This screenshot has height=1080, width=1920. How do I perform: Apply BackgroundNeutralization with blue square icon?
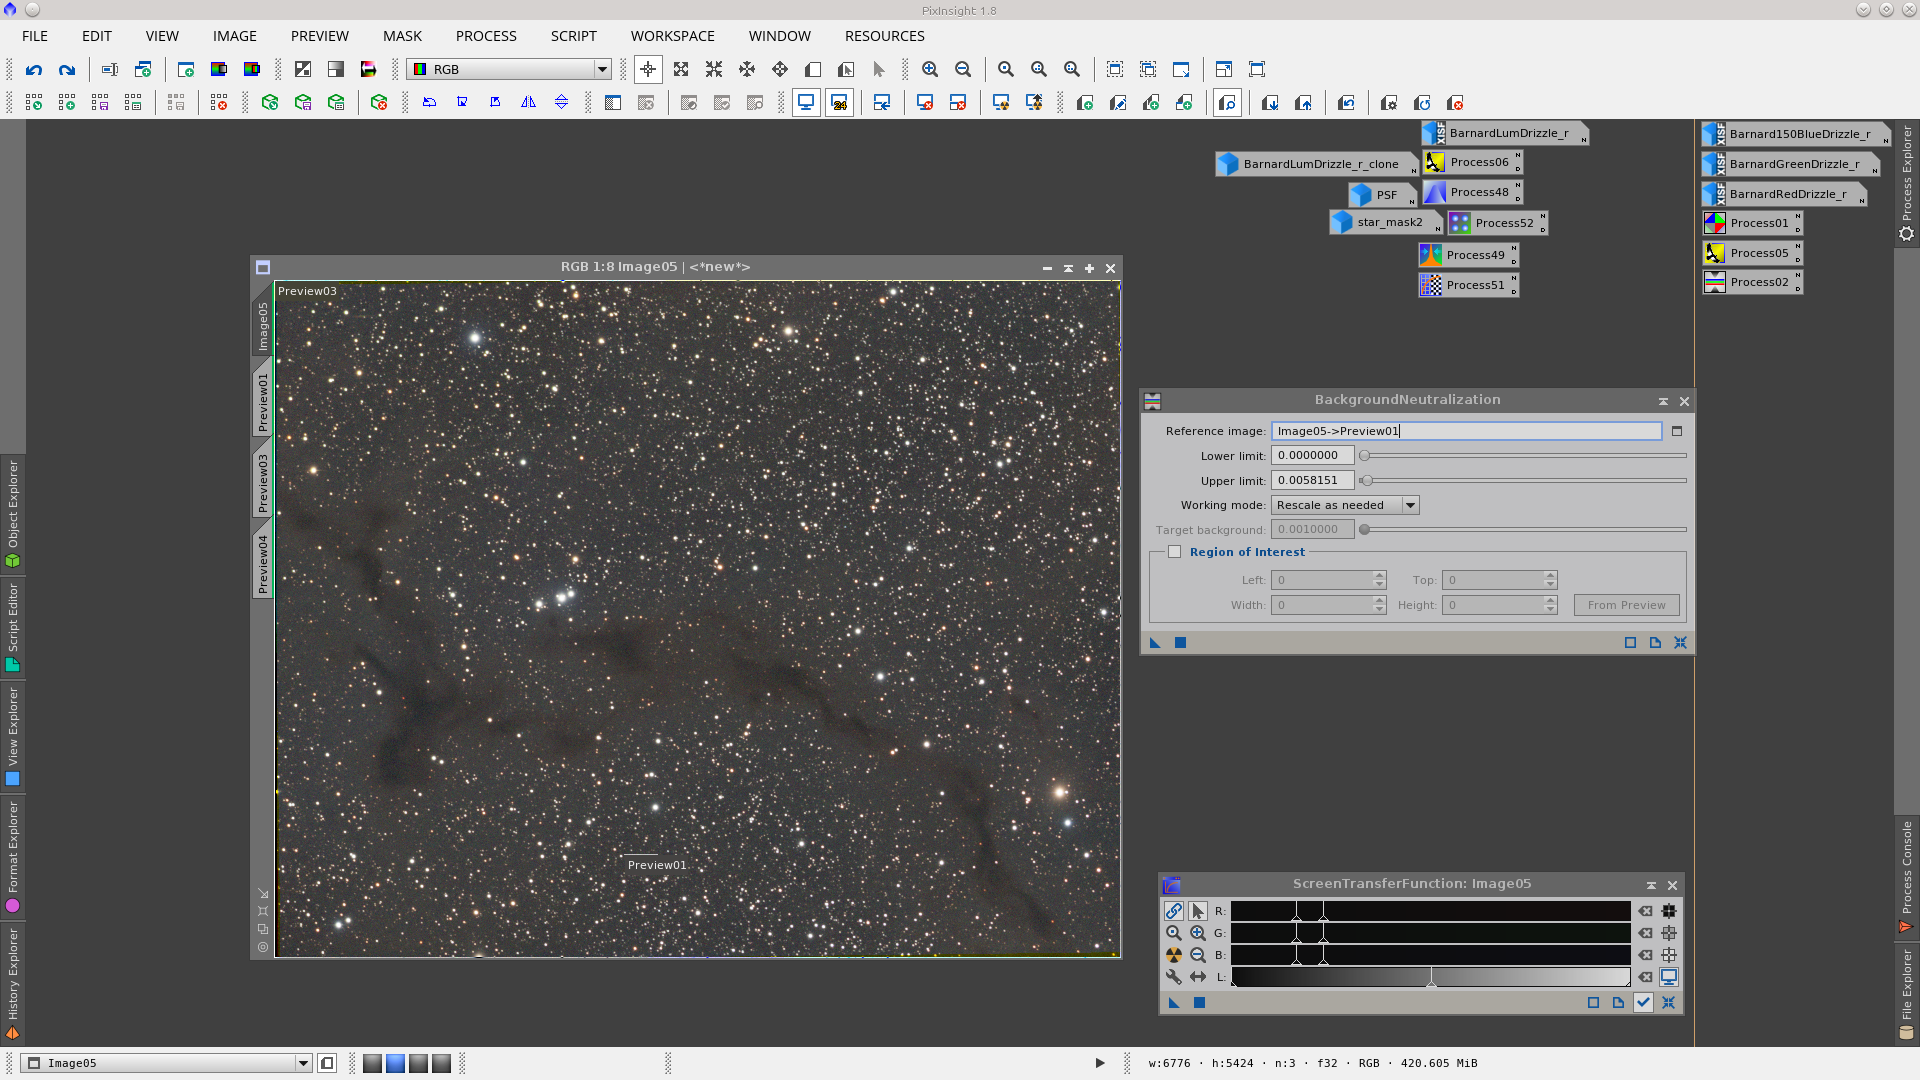(1180, 643)
